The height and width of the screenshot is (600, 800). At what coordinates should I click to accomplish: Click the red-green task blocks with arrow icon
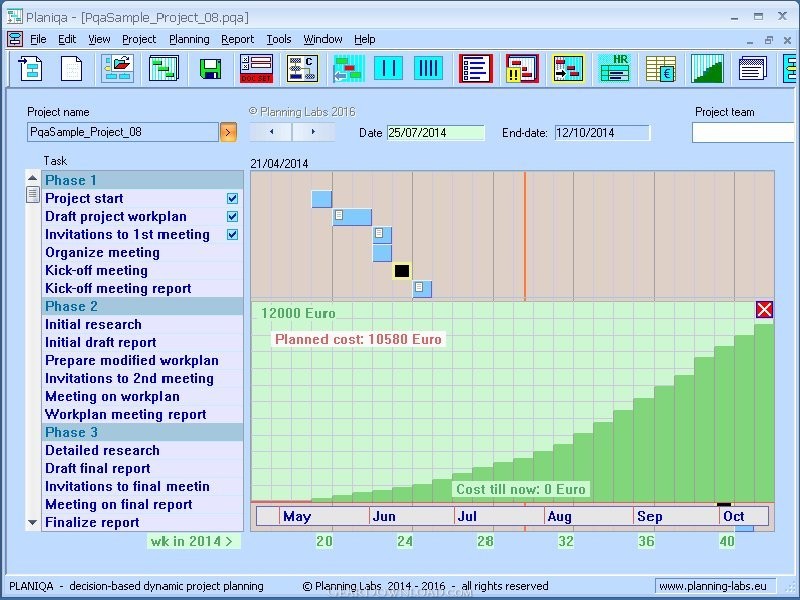click(348, 68)
